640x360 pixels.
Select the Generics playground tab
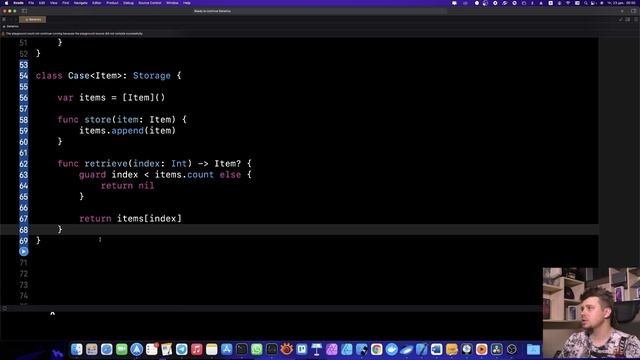(x=33, y=20)
